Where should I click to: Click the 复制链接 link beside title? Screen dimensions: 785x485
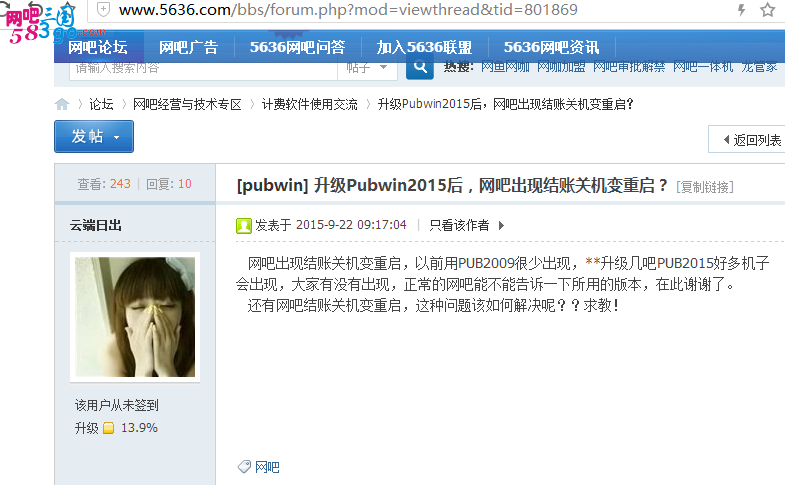pyautogui.click(x=704, y=187)
